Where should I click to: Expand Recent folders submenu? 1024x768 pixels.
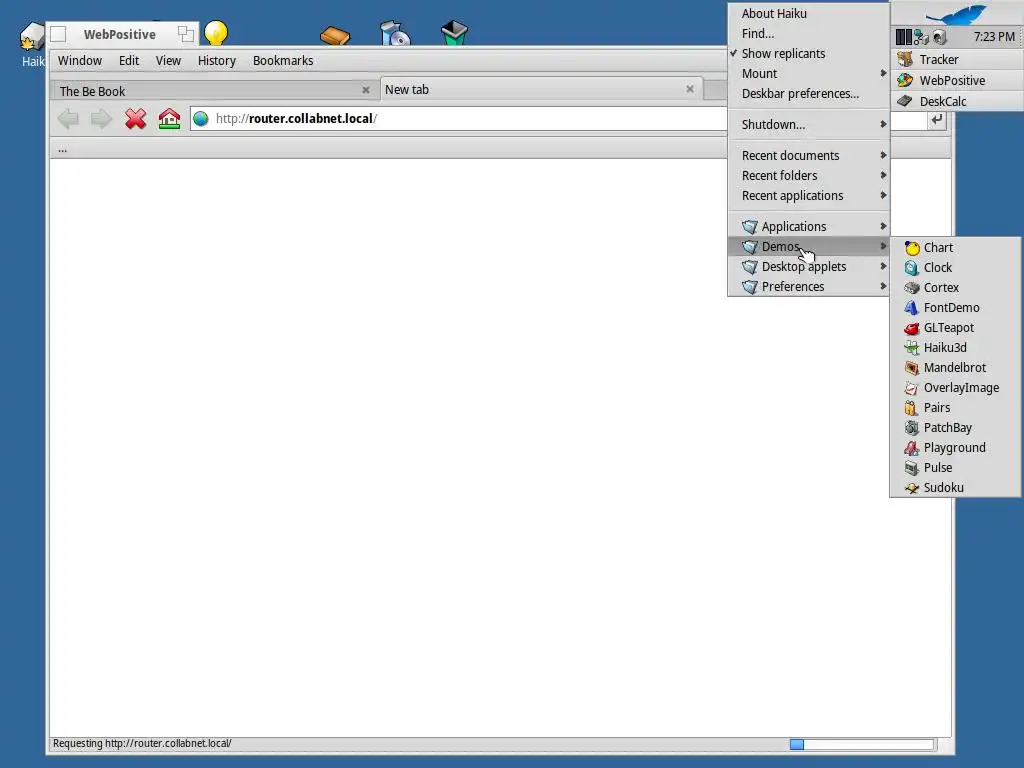pos(808,176)
